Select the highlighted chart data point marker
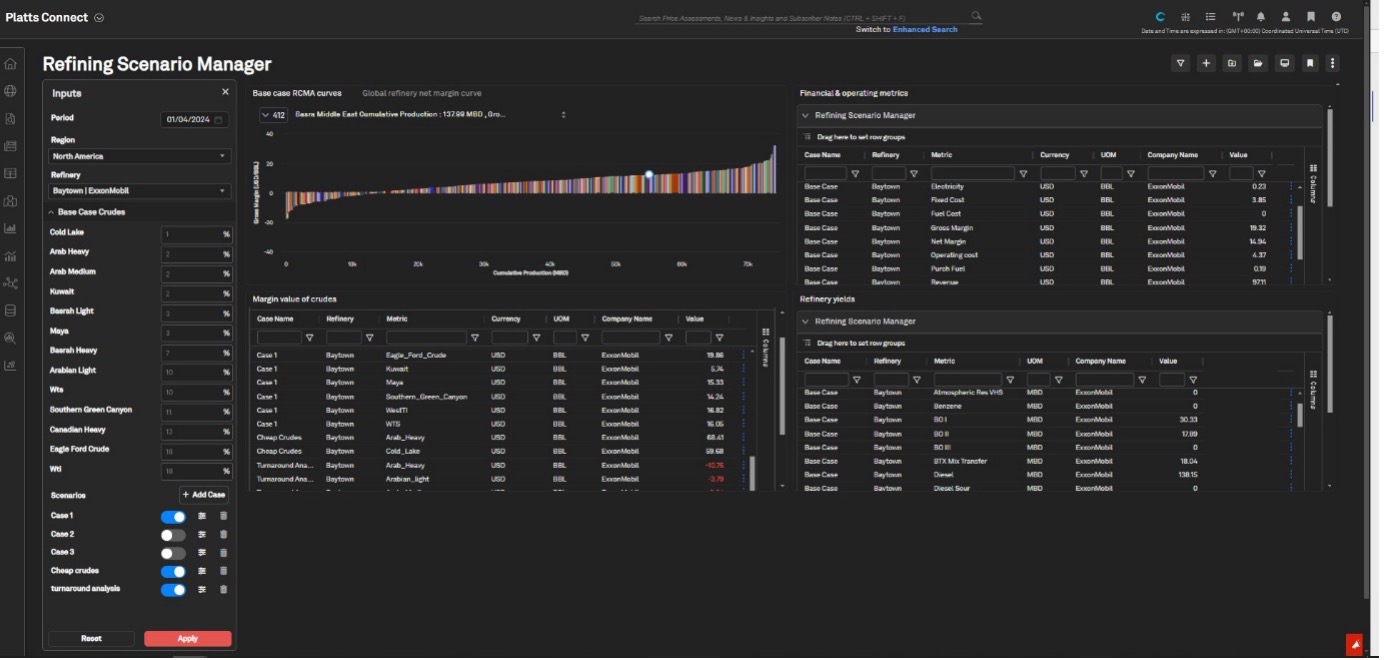Screen dimensions: 1384x660 tap(649, 175)
